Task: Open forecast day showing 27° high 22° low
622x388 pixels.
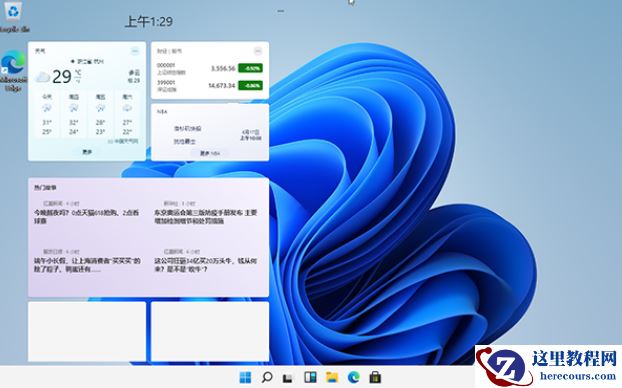Action: [127, 114]
